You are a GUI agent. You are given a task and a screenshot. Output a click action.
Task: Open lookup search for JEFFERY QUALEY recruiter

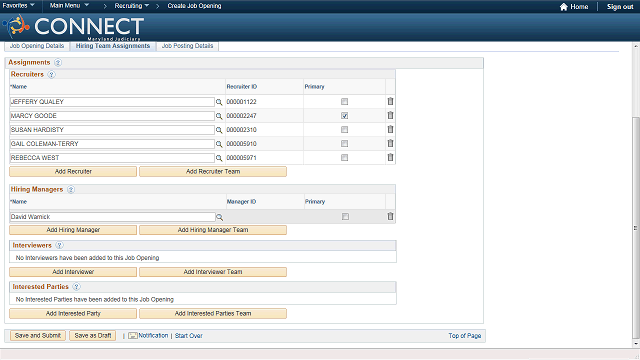click(219, 102)
